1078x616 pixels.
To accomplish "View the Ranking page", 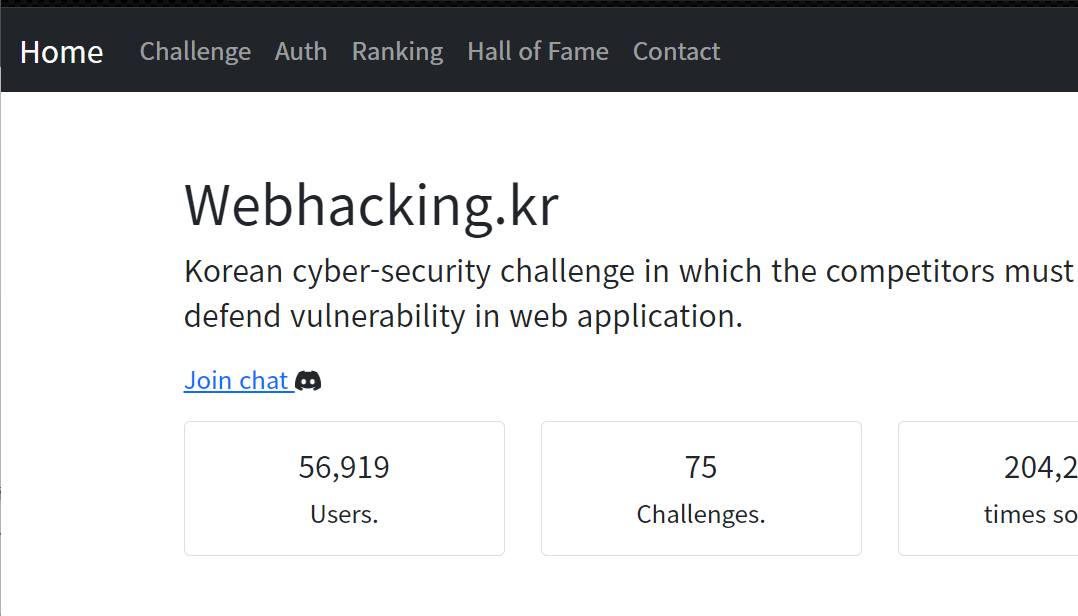I will [x=397, y=51].
